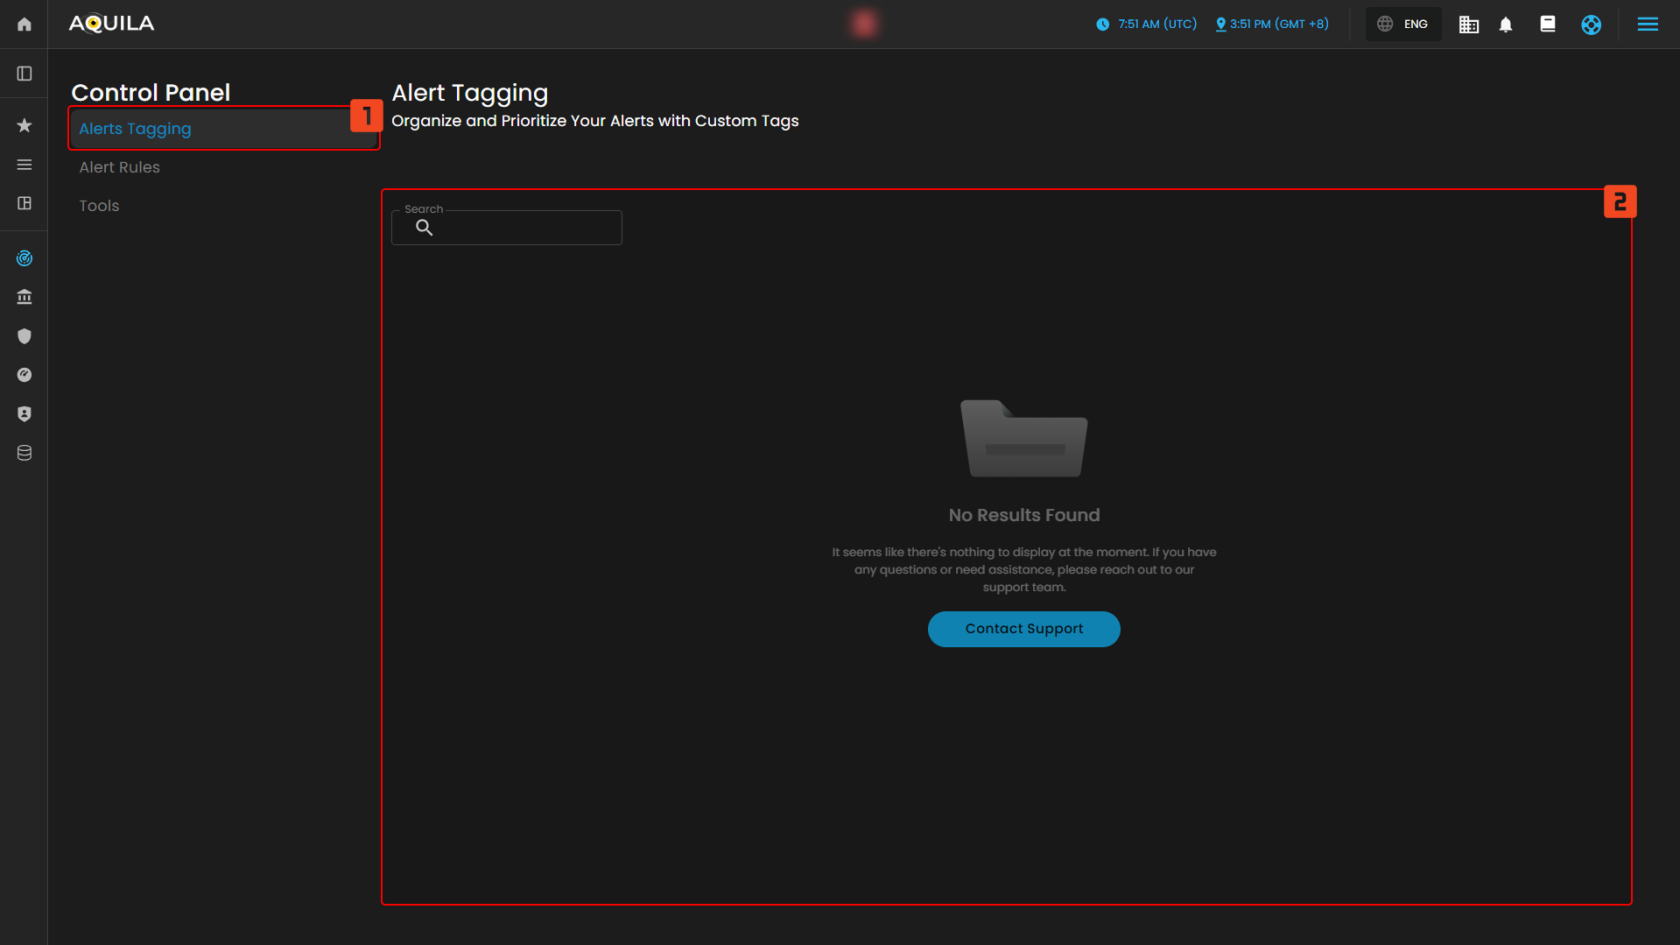Toggle the sidebar panel collapse icon
The width and height of the screenshot is (1680, 945).
pos(23,72)
